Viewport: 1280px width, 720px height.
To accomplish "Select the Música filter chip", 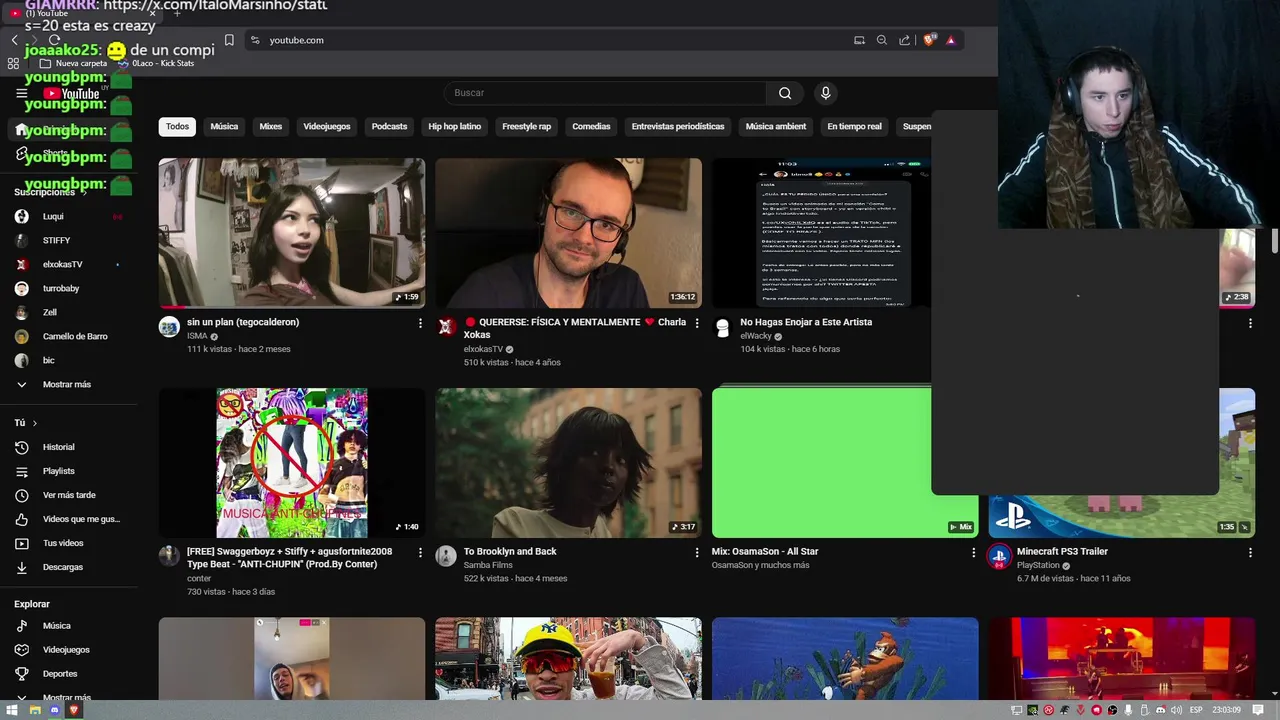I will pyautogui.click(x=224, y=127).
